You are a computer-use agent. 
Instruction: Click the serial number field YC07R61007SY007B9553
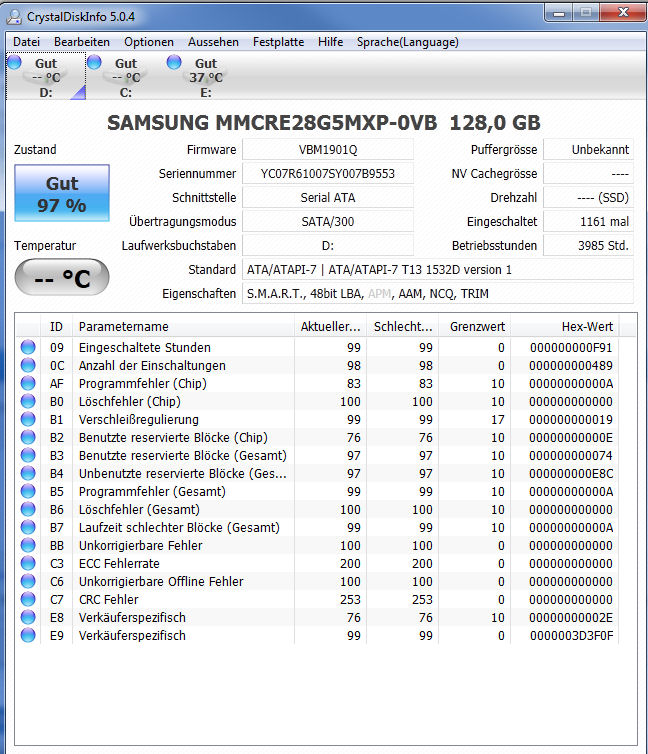[328, 174]
